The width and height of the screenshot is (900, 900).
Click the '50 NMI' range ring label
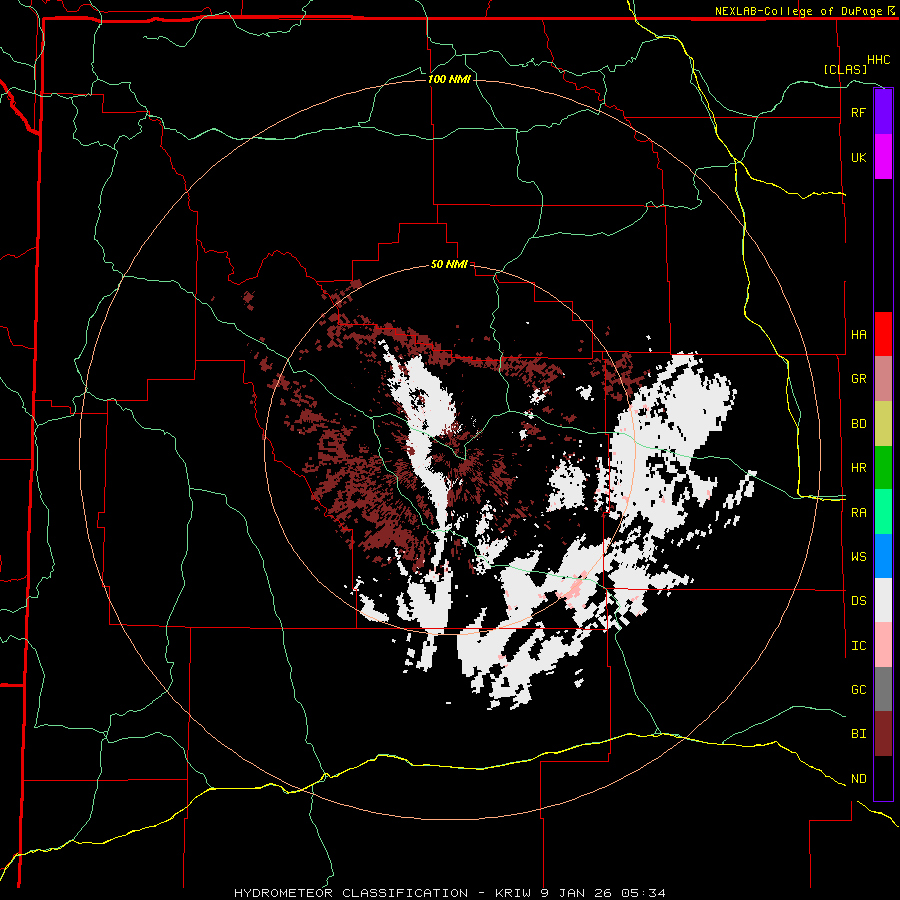tap(449, 265)
